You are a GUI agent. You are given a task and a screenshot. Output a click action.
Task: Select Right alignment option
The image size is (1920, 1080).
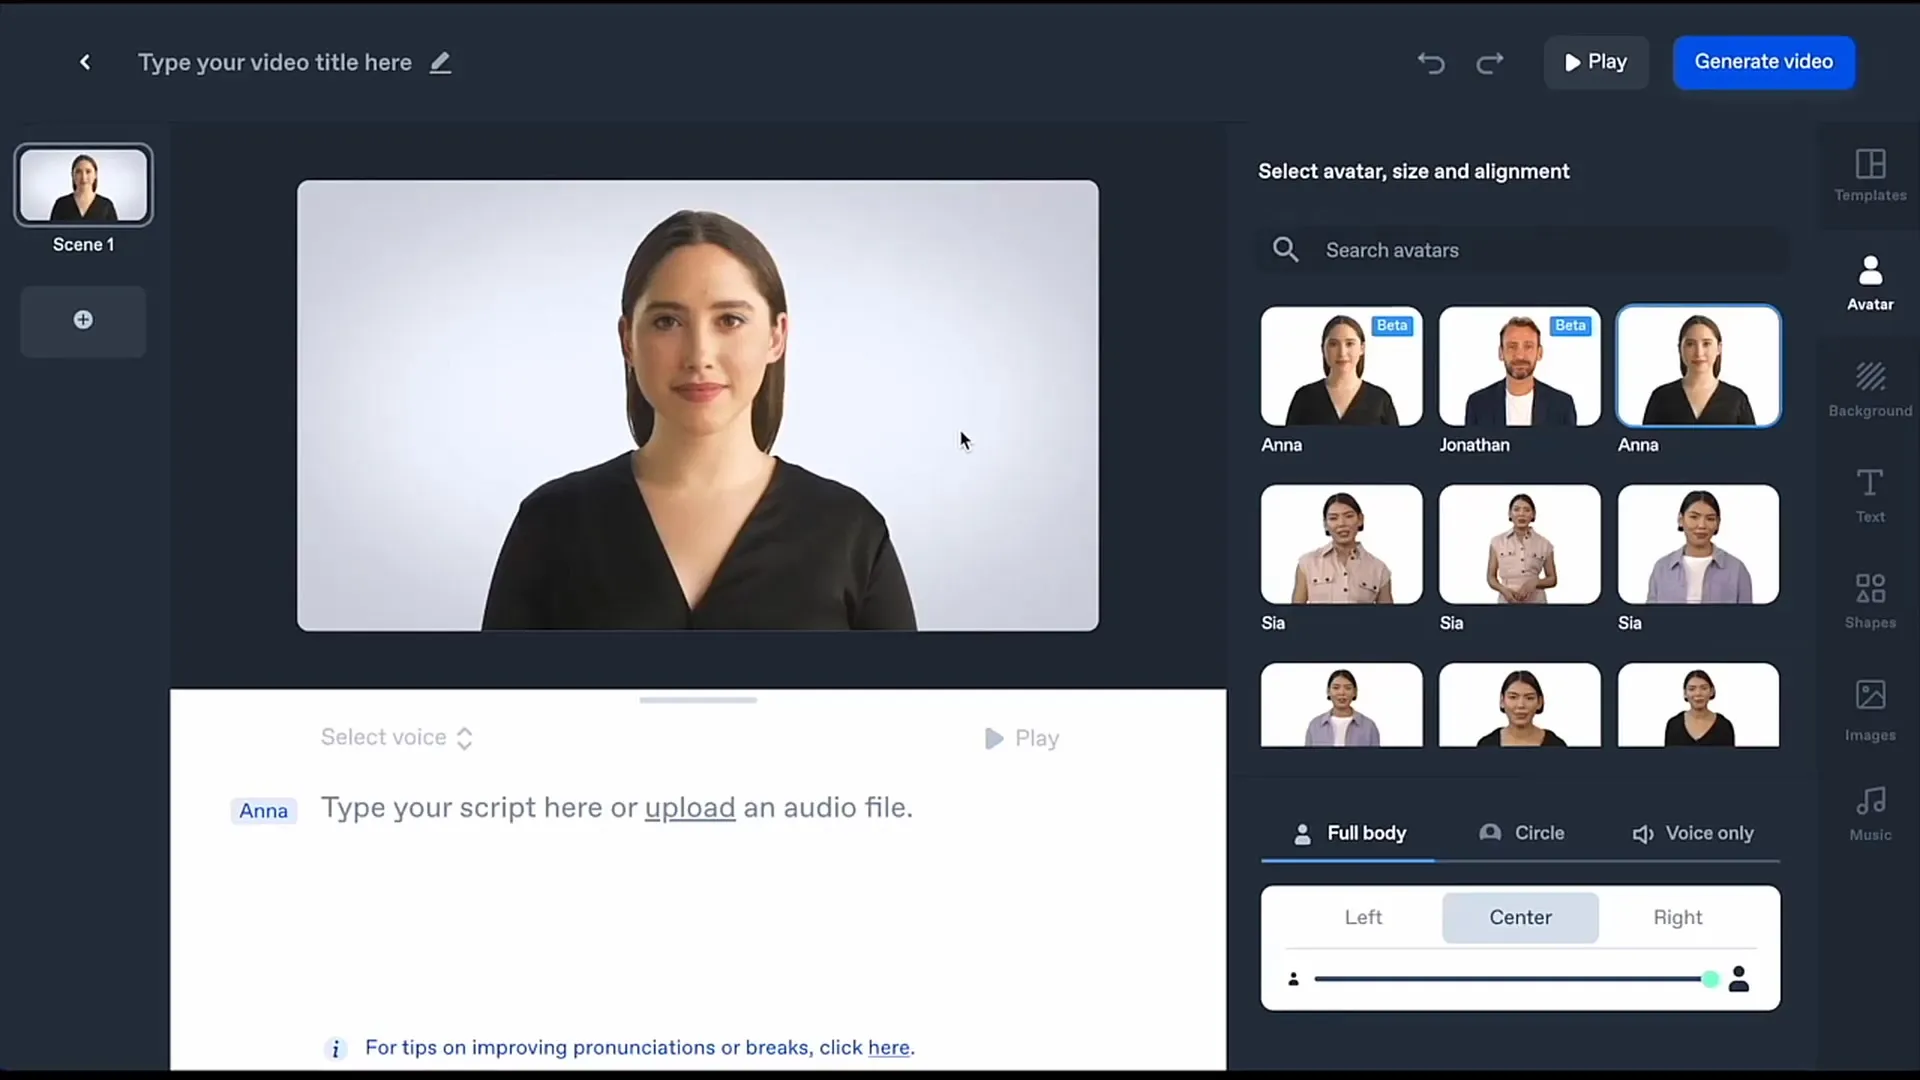pyautogui.click(x=1676, y=916)
